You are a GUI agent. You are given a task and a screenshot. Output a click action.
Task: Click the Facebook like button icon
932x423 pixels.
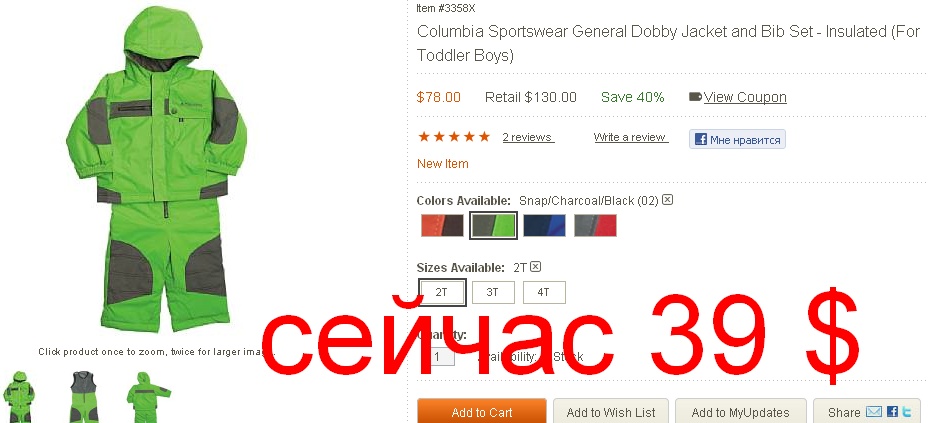pyautogui.click(x=701, y=140)
